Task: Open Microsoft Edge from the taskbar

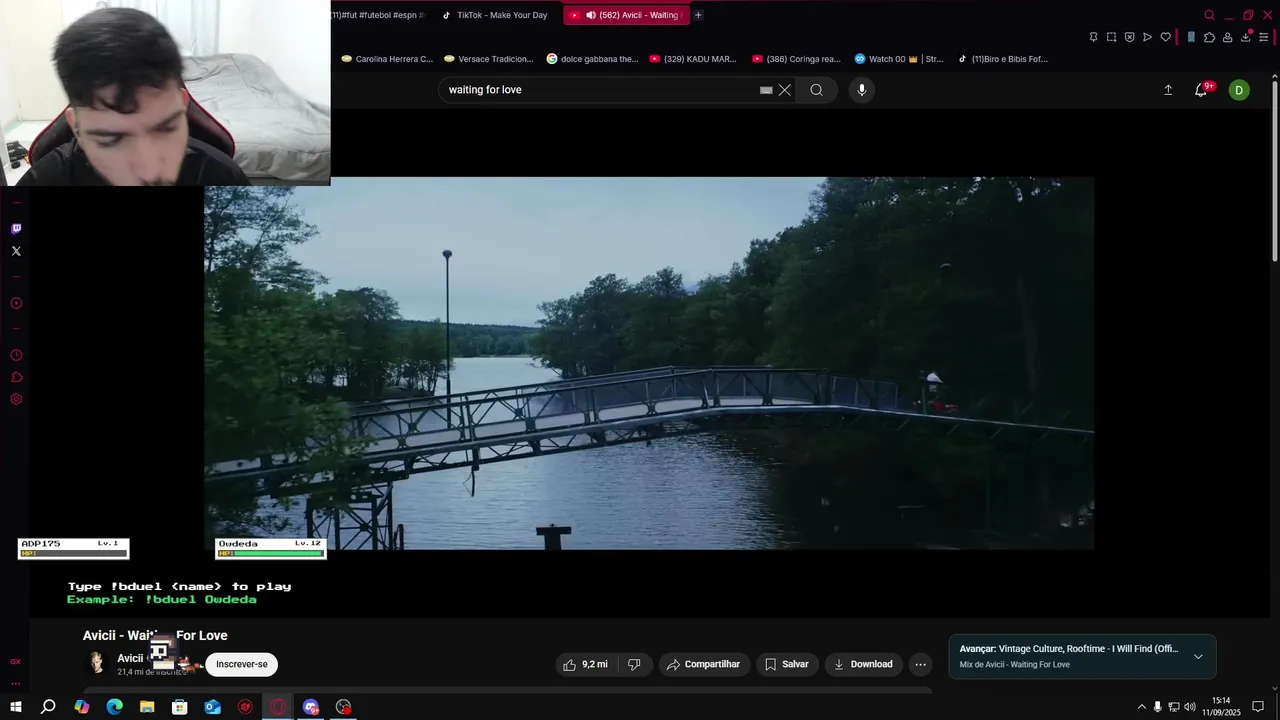Action: coord(114,707)
